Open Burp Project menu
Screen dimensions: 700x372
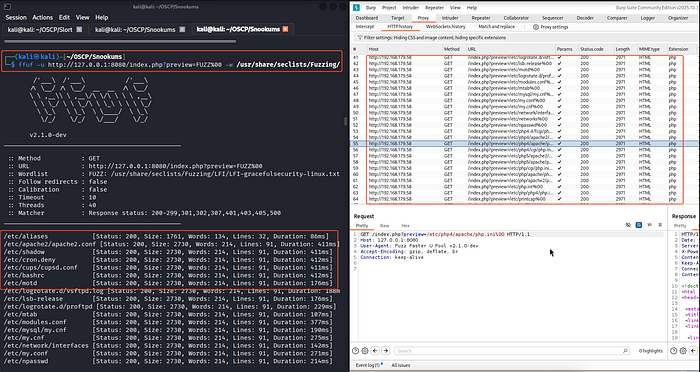[x=389, y=8]
